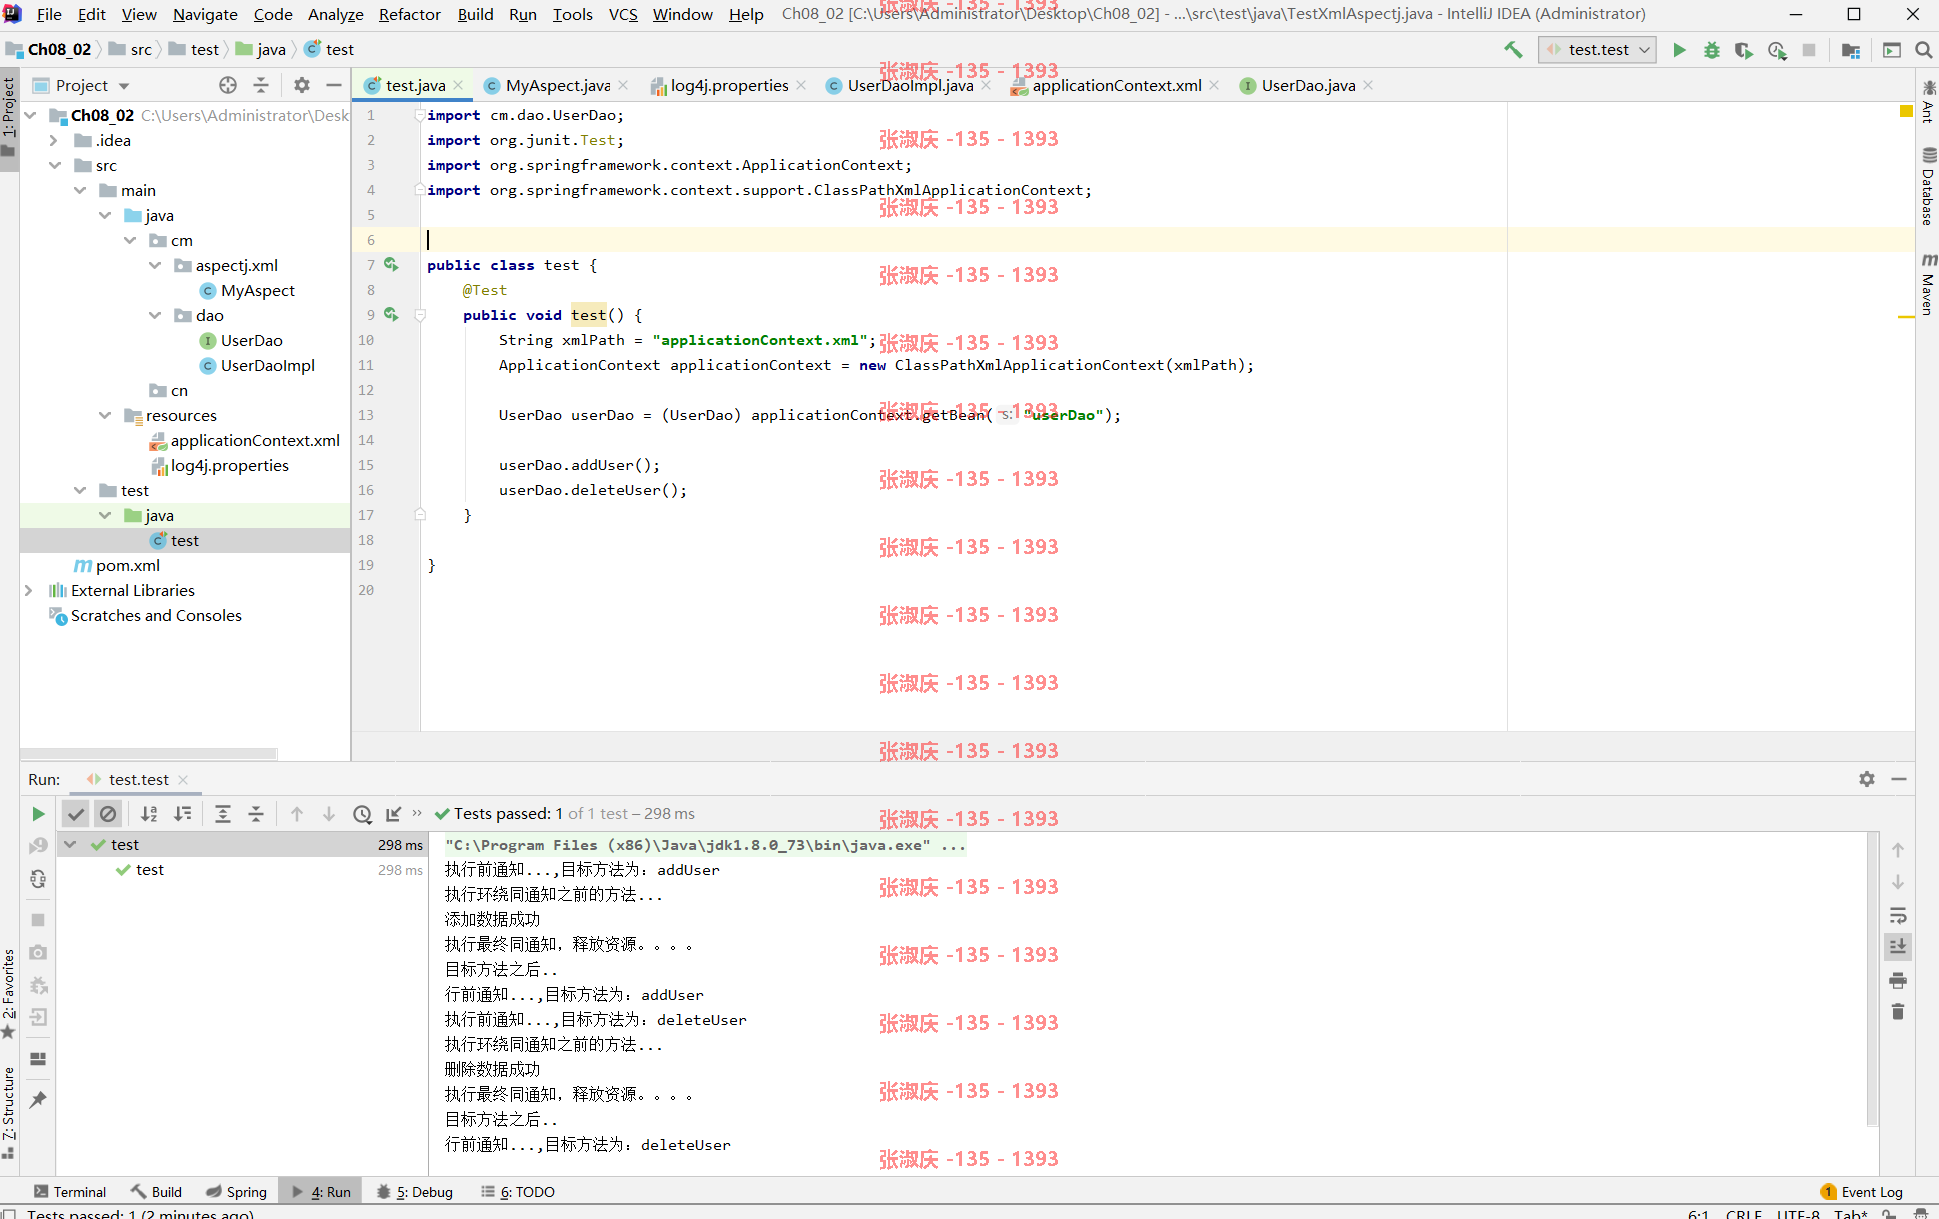Viewport: 1939px width, 1219px height.
Task: Open the Terminal tool window
Action: (x=70, y=1191)
